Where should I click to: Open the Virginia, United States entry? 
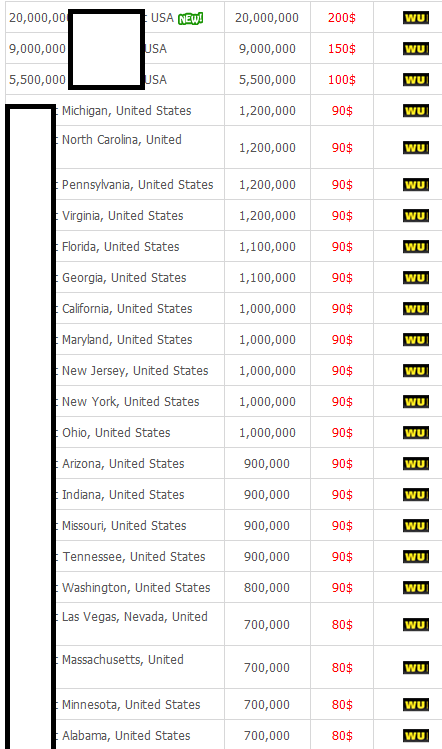(x=123, y=216)
